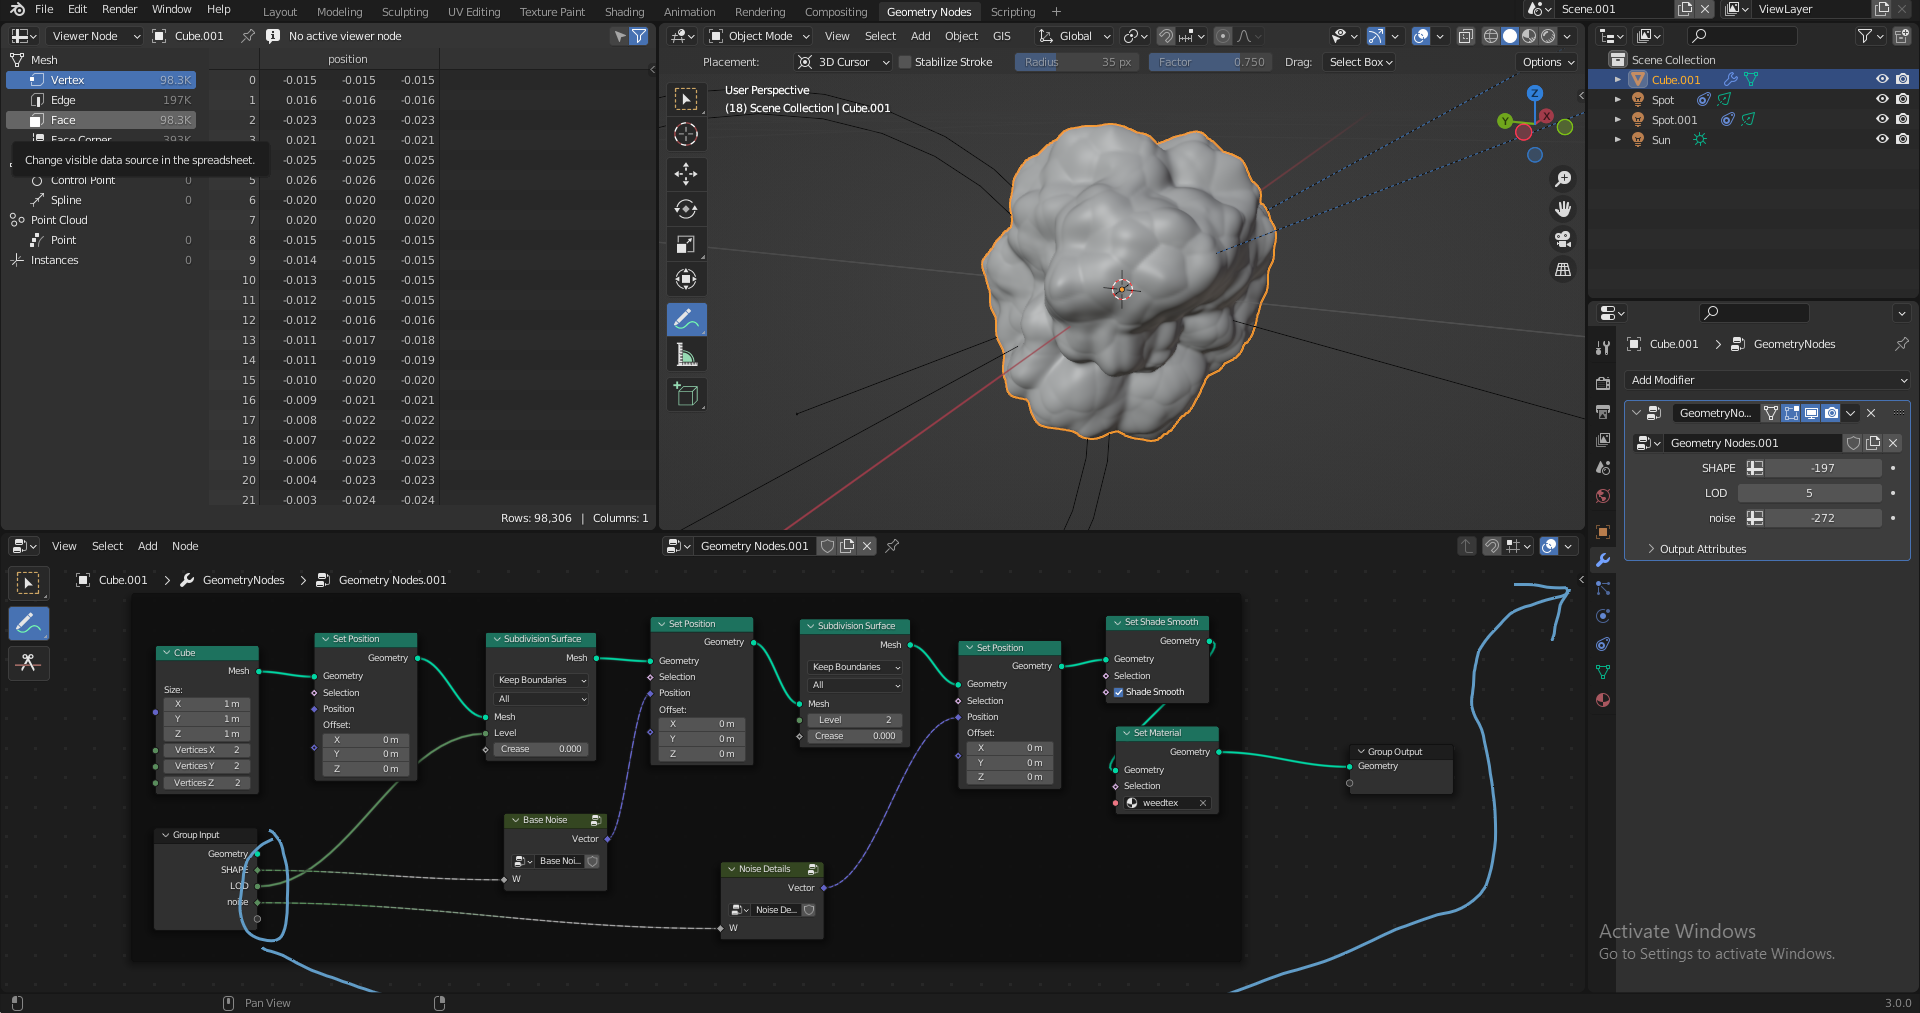Image resolution: width=1920 pixels, height=1013 pixels.
Task: Open the World properties tab
Action: [1603, 496]
